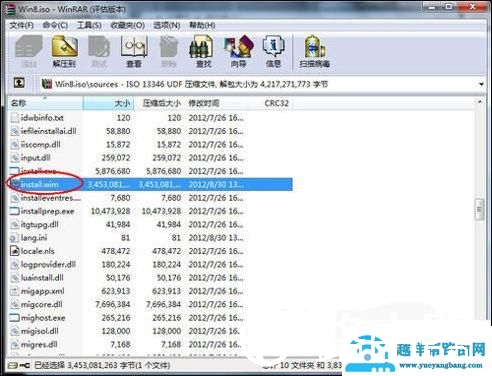
Task: Open the Commands (命令) menu
Action: tap(55, 25)
